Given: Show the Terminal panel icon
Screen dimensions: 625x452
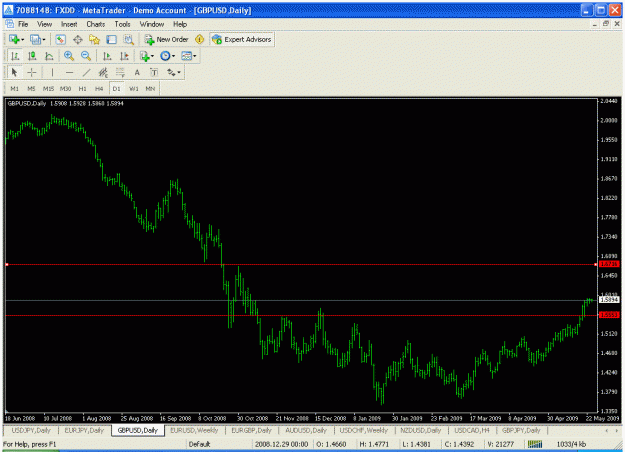Looking at the screenshot, I should (111, 39).
